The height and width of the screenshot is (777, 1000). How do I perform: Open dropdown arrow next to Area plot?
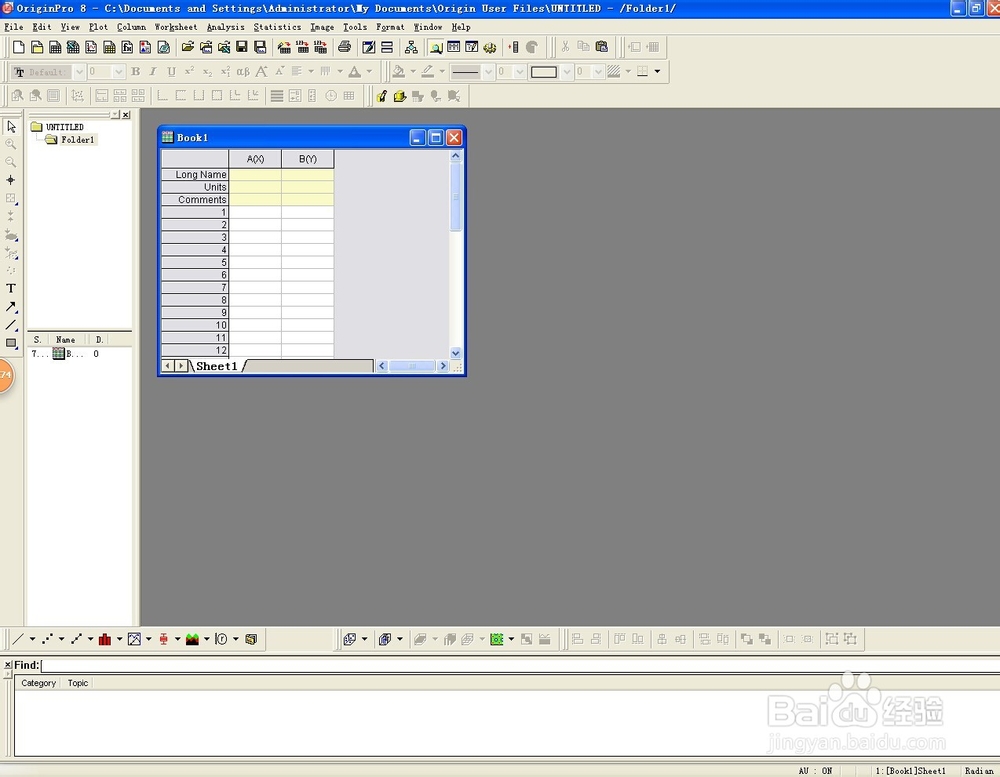click(207, 639)
